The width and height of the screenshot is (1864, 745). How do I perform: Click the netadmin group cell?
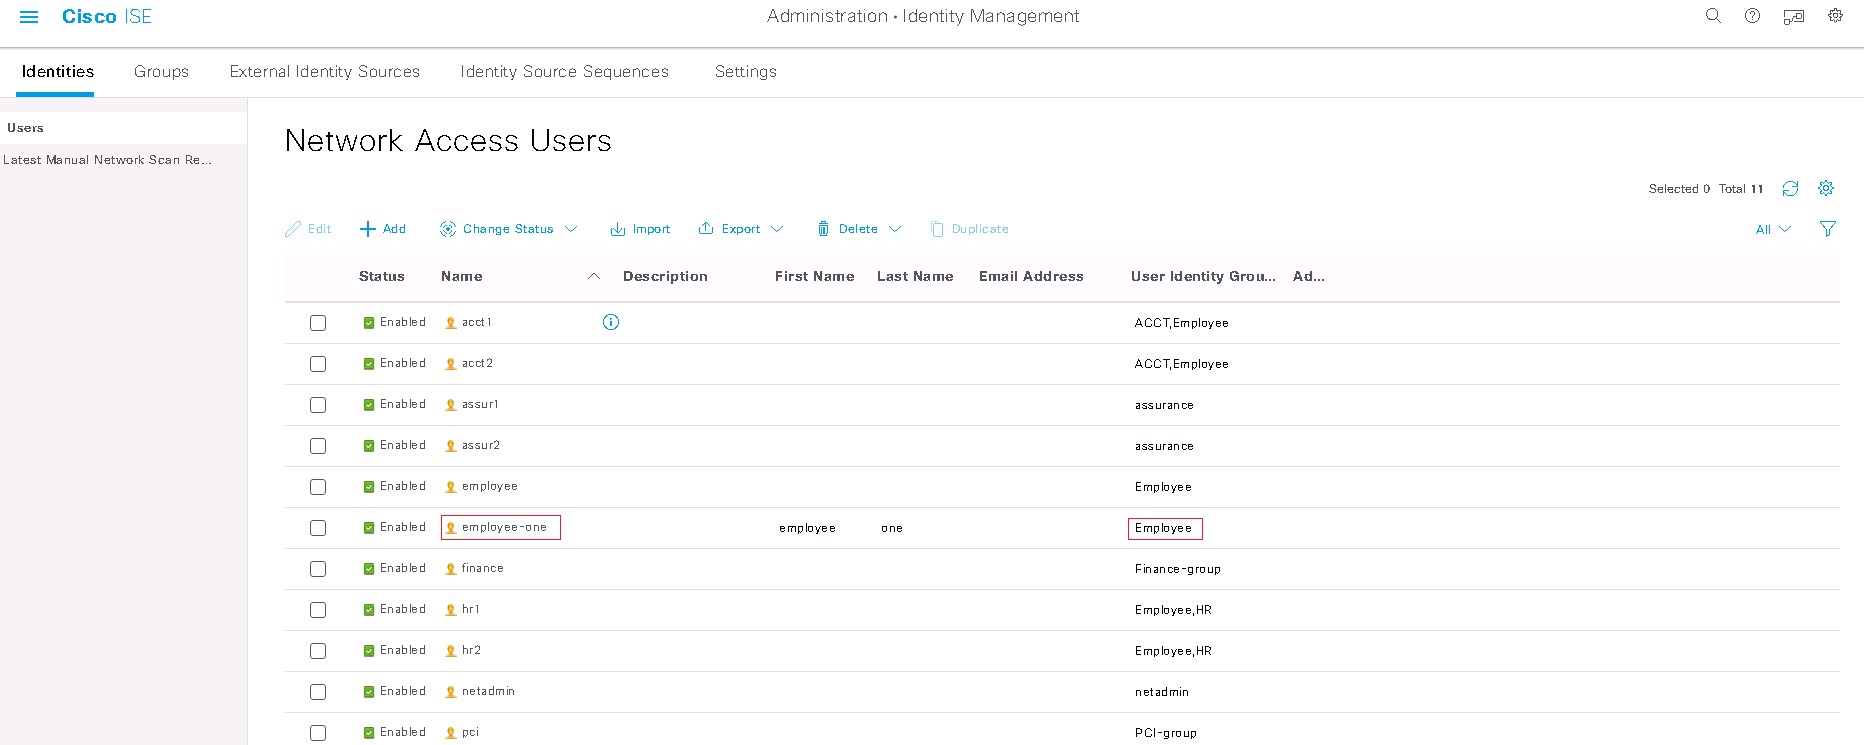pos(1162,692)
